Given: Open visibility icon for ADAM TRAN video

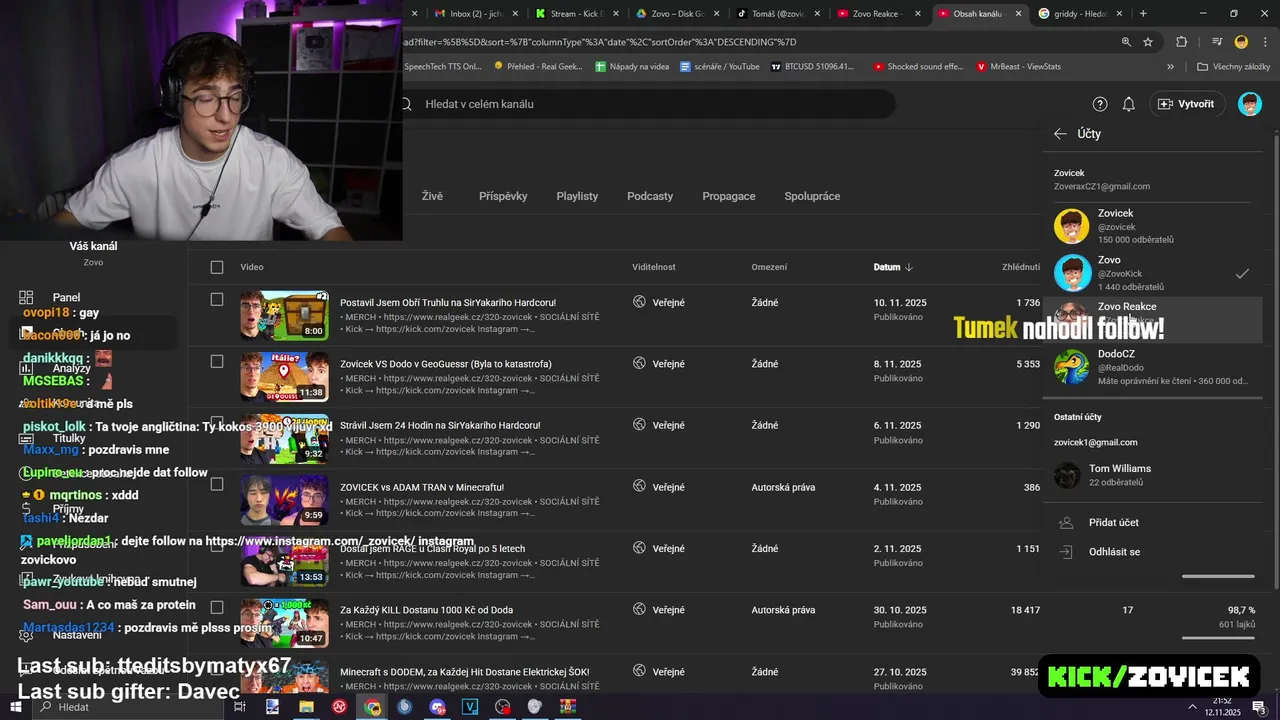Looking at the screenshot, I should coord(640,486).
